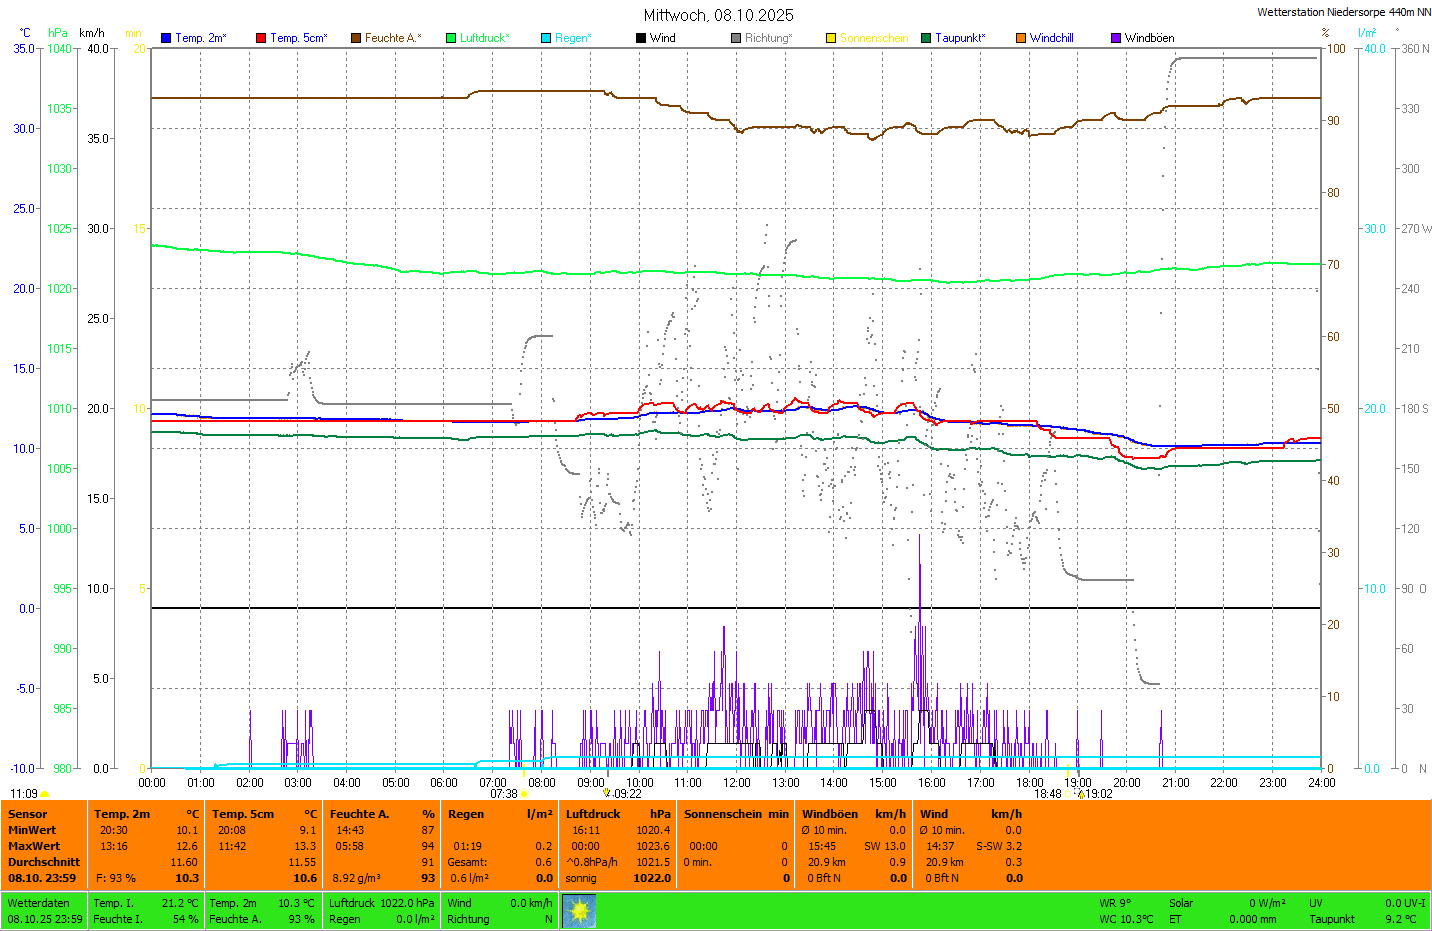Click the orange Windchill legend square
This screenshot has width=1432, height=931.
pyautogui.click(x=1021, y=38)
